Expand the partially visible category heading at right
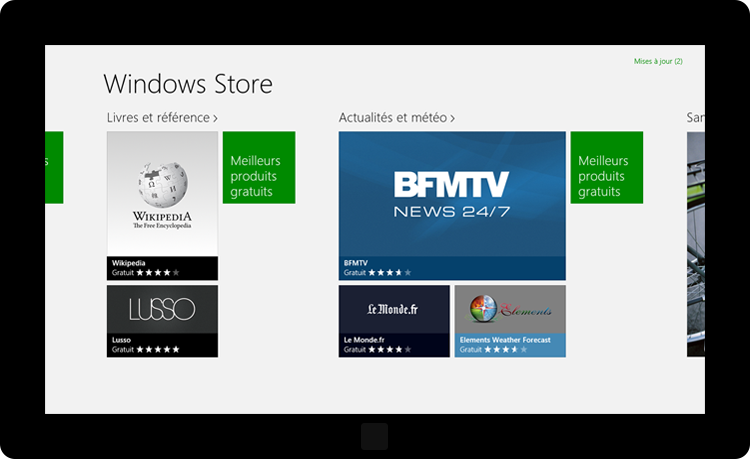This screenshot has height=459, width=750. 695,118
